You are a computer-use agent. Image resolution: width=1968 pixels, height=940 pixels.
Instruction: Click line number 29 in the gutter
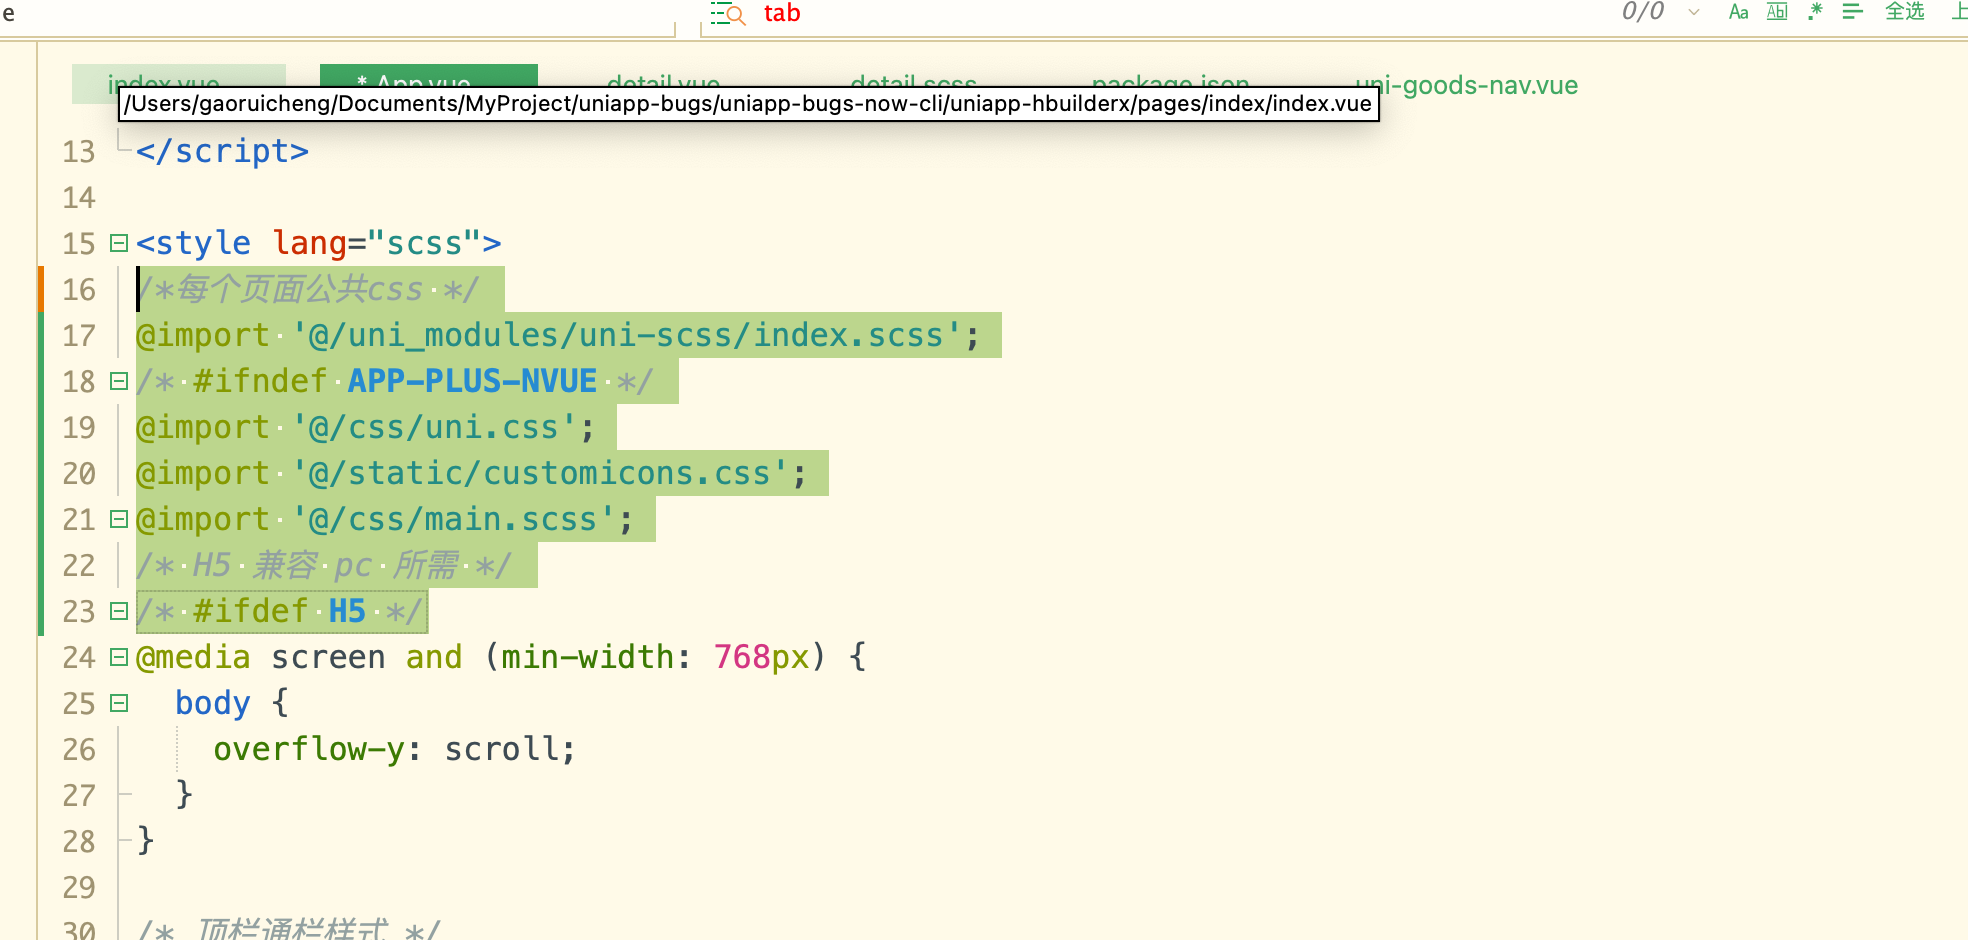point(79,888)
